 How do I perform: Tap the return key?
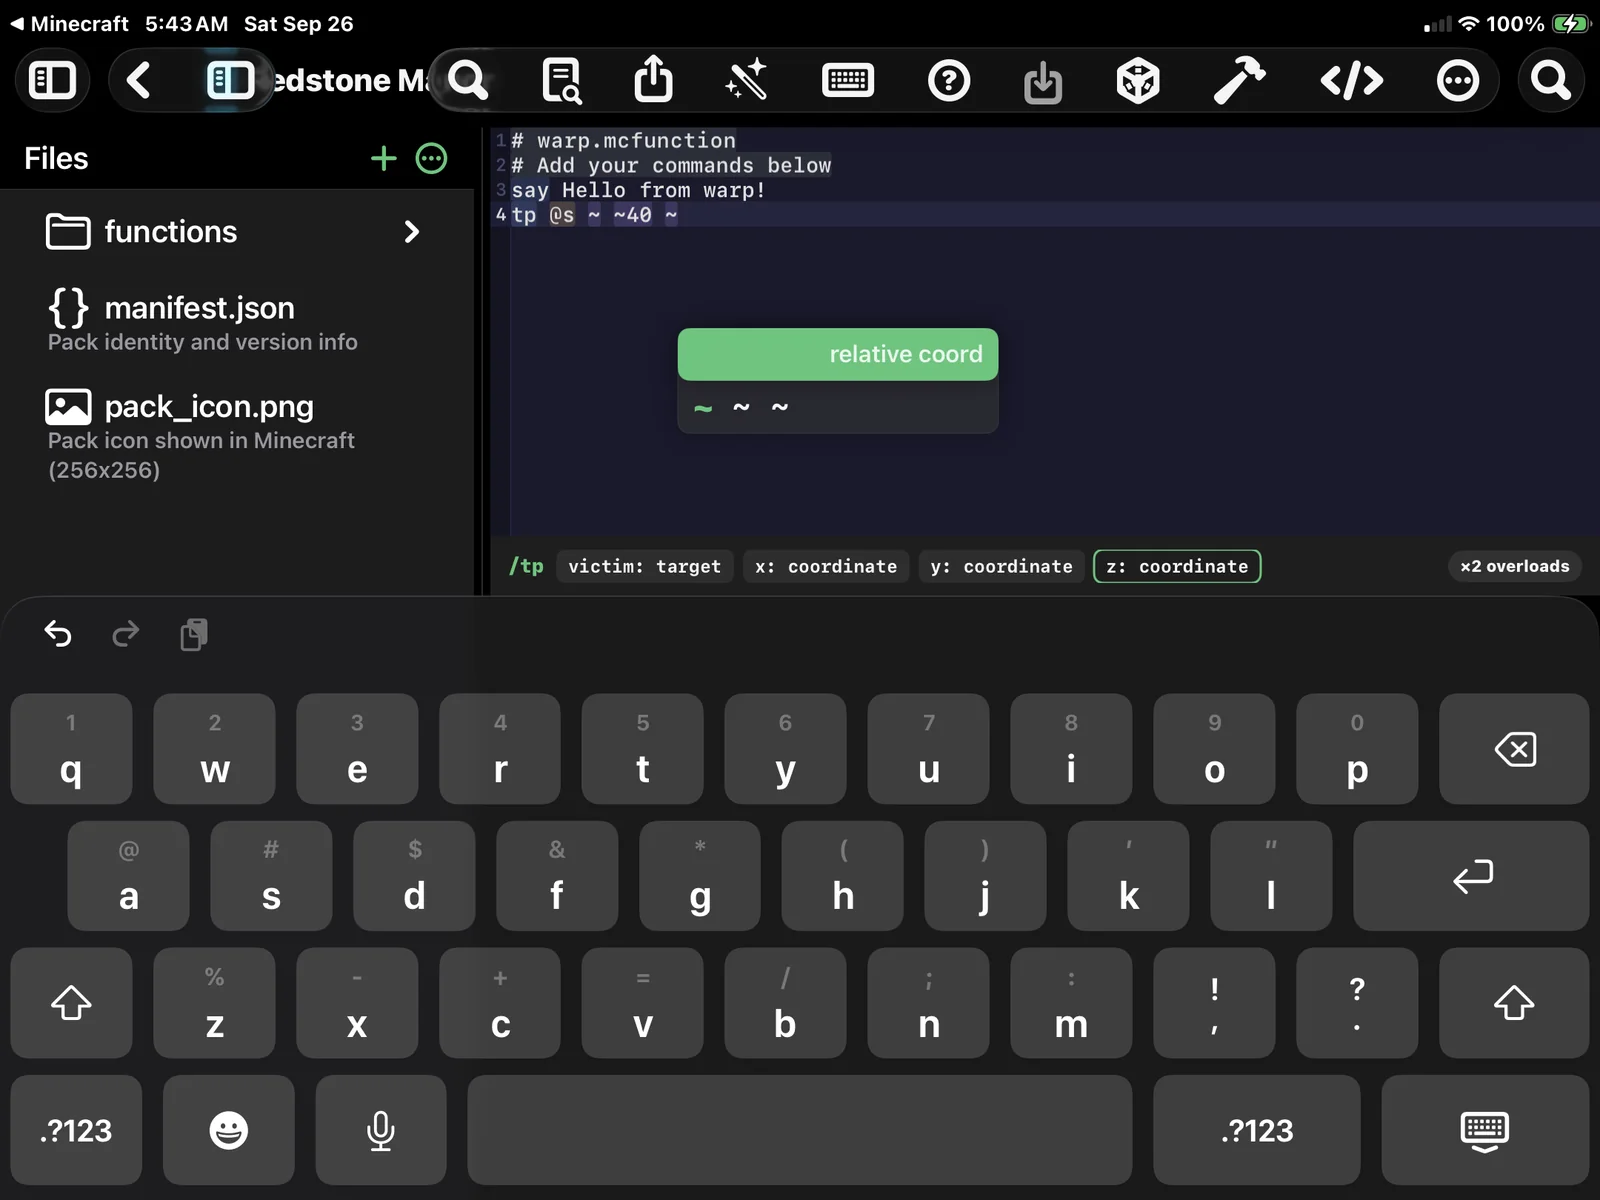point(1471,876)
